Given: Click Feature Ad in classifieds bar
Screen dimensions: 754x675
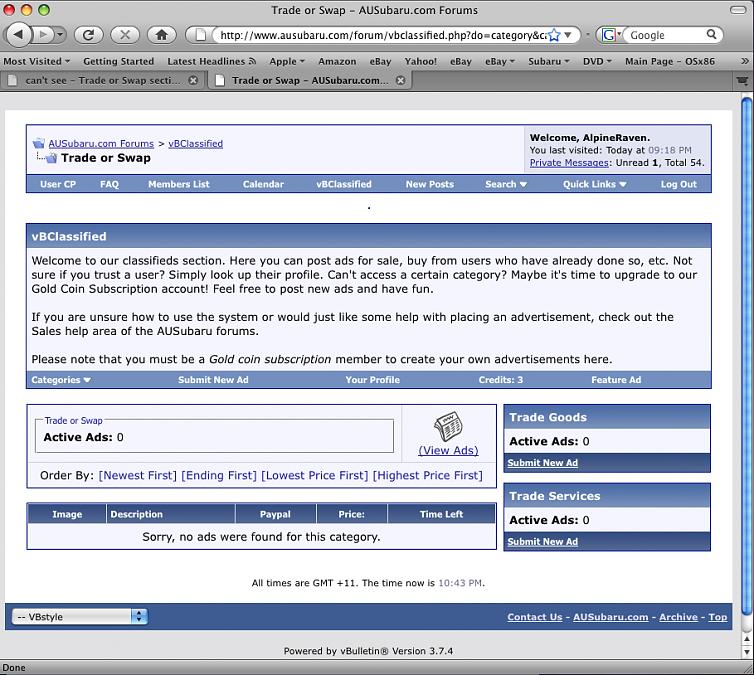Looking at the screenshot, I should [616, 380].
